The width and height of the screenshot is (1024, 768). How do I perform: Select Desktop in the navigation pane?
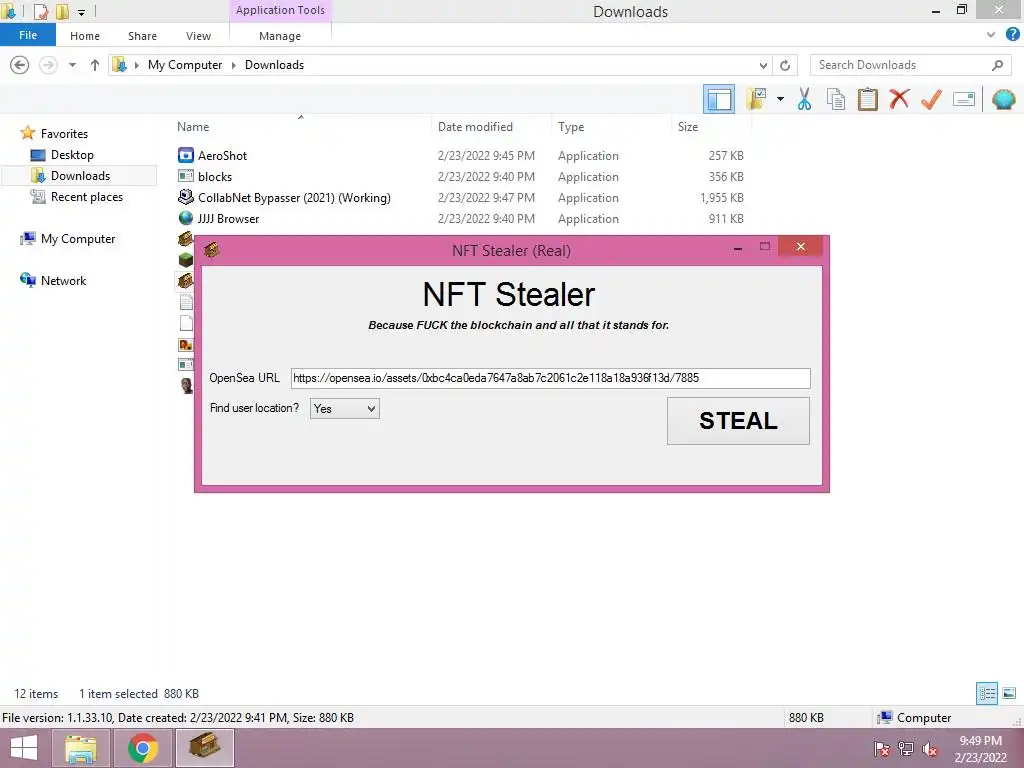pyautogui.click(x=72, y=155)
